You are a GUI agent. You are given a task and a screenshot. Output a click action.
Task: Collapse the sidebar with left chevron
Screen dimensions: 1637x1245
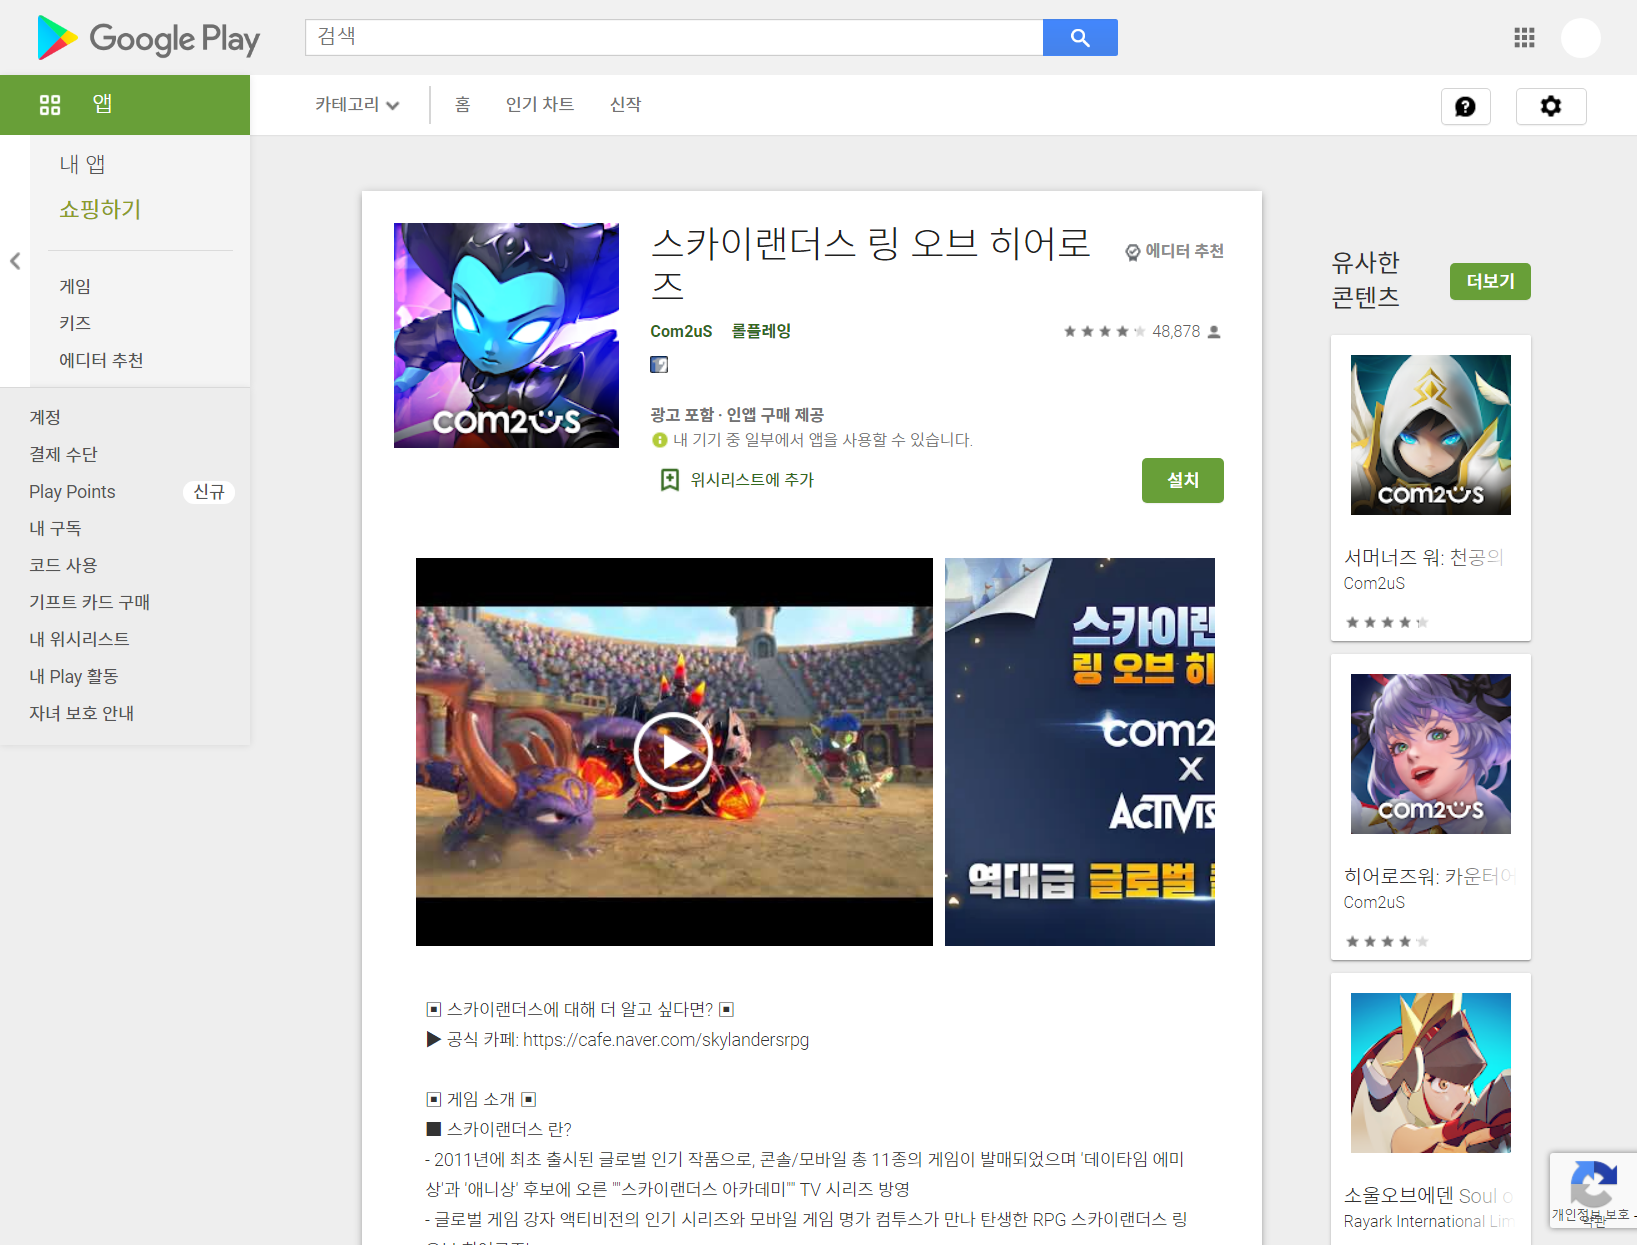15,261
